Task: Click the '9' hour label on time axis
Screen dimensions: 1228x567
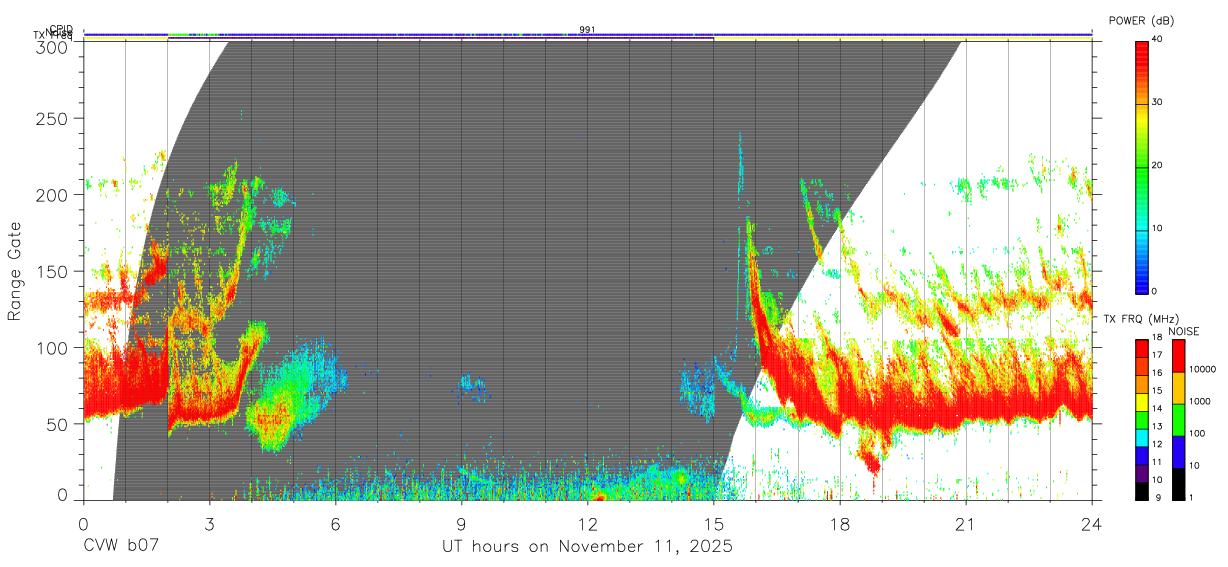Action: pyautogui.click(x=462, y=523)
